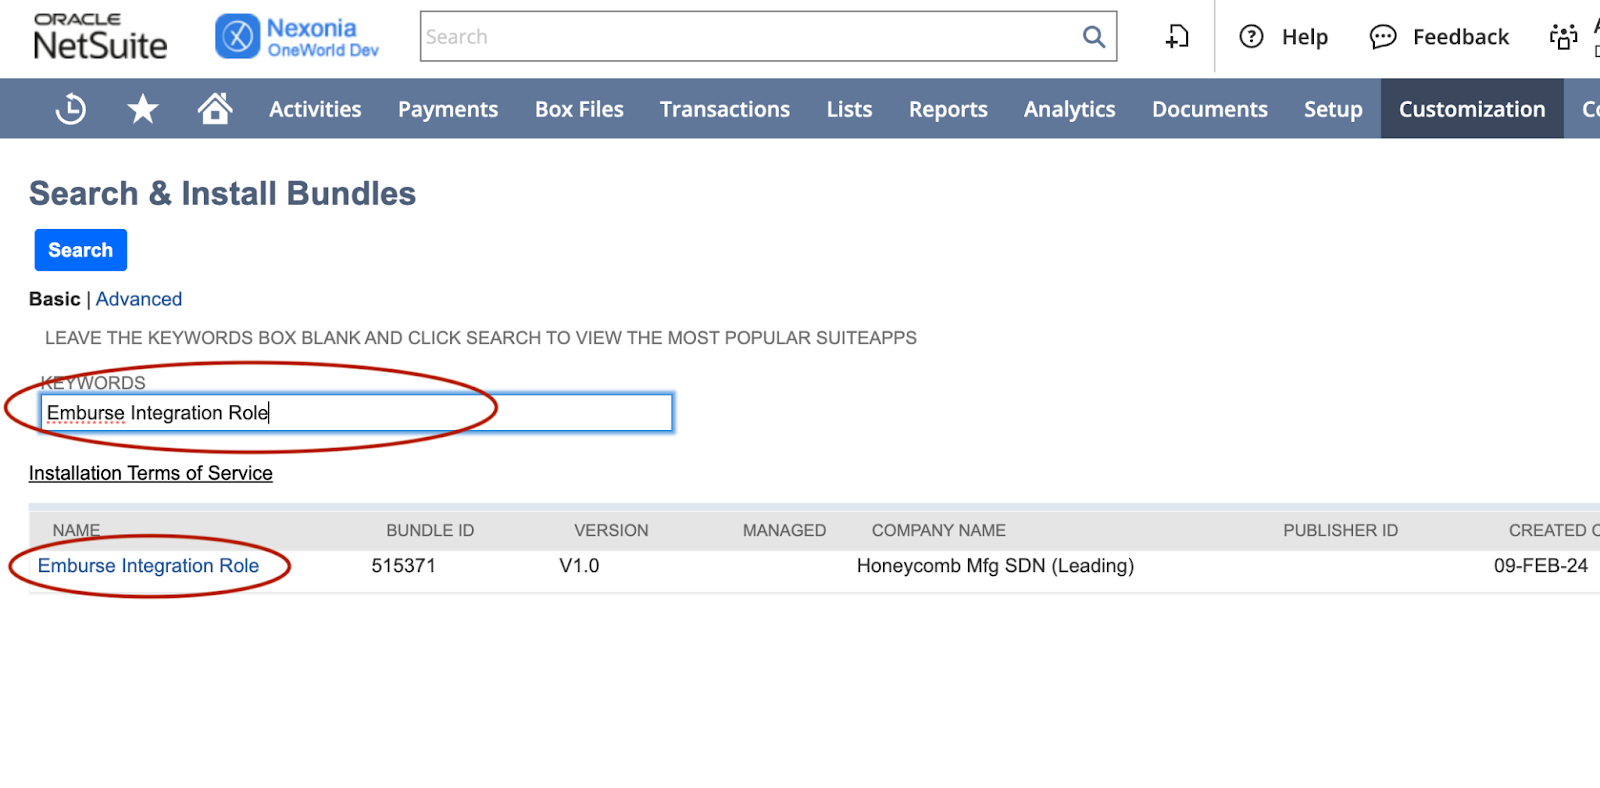
Task: Open the shortcuts star icon
Action: 143,109
